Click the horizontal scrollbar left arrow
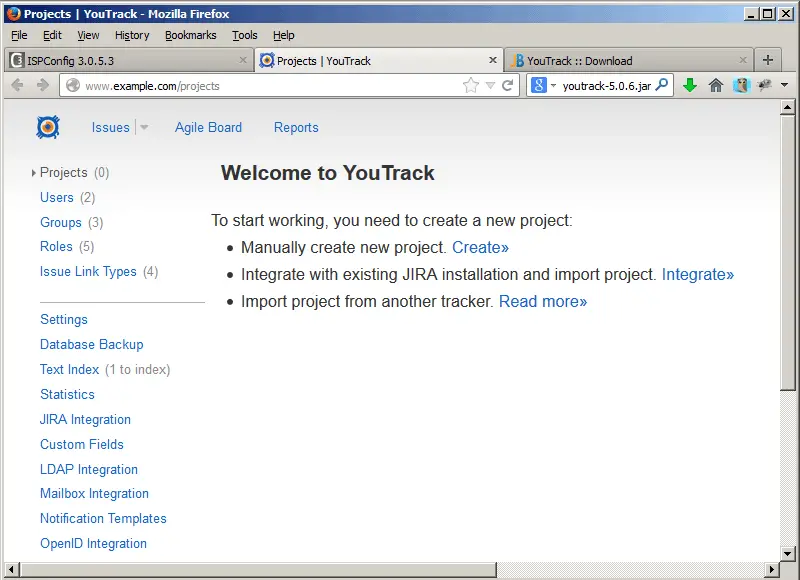Image resolution: width=800 pixels, height=580 pixels. click(13, 569)
